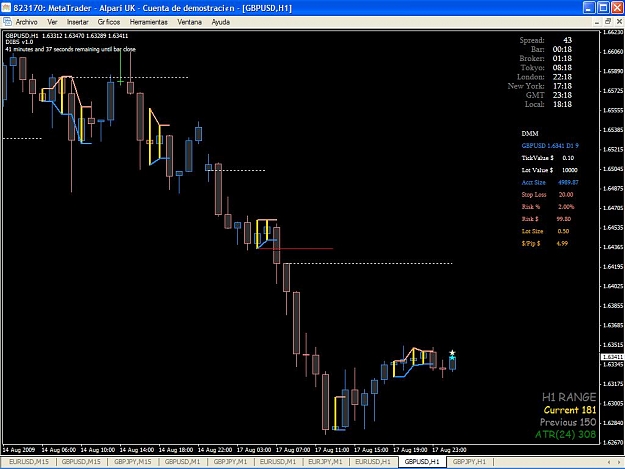The height and width of the screenshot is (469, 625).
Task: Open the Insertar menu
Action: point(77,22)
